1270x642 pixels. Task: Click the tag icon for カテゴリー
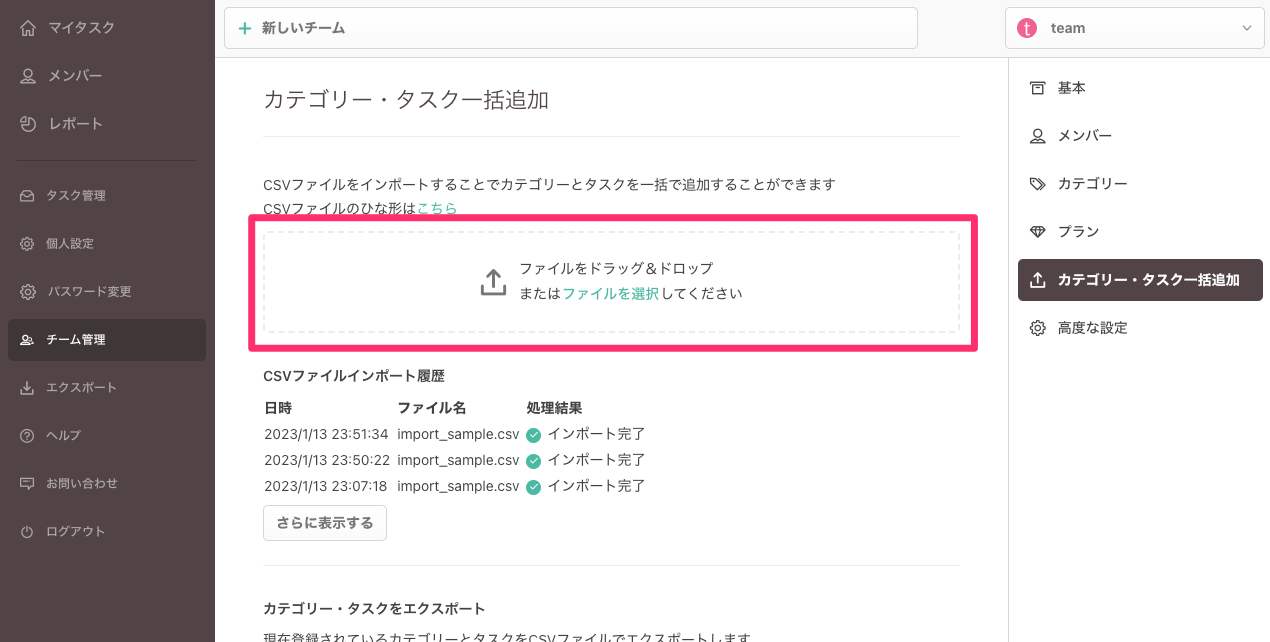[1038, 184]
